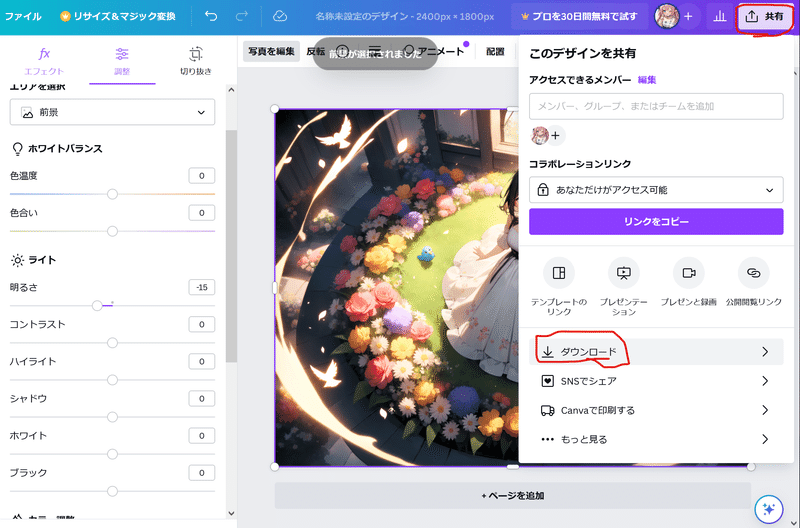Click the left panel scrollbar down arrow

pos(231,513)
